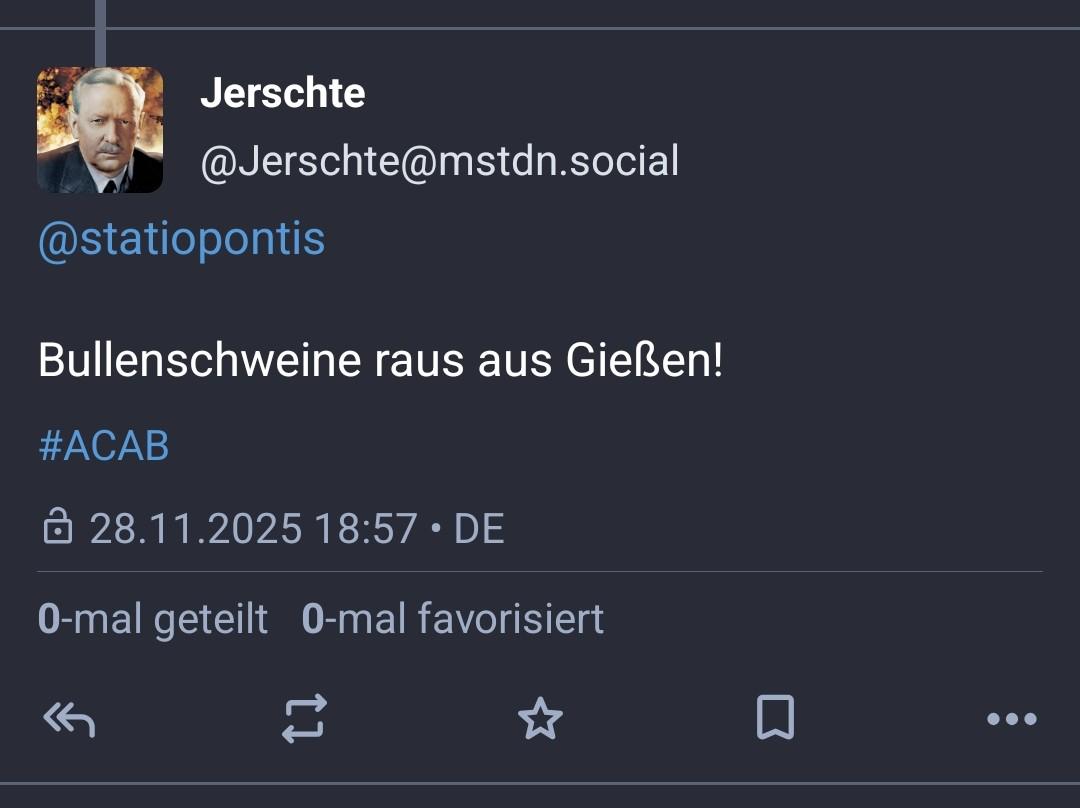Viewport: 1080px width, 808px height.
Task: Click the lock visibility icon beside the date
Action: [58, 526]
